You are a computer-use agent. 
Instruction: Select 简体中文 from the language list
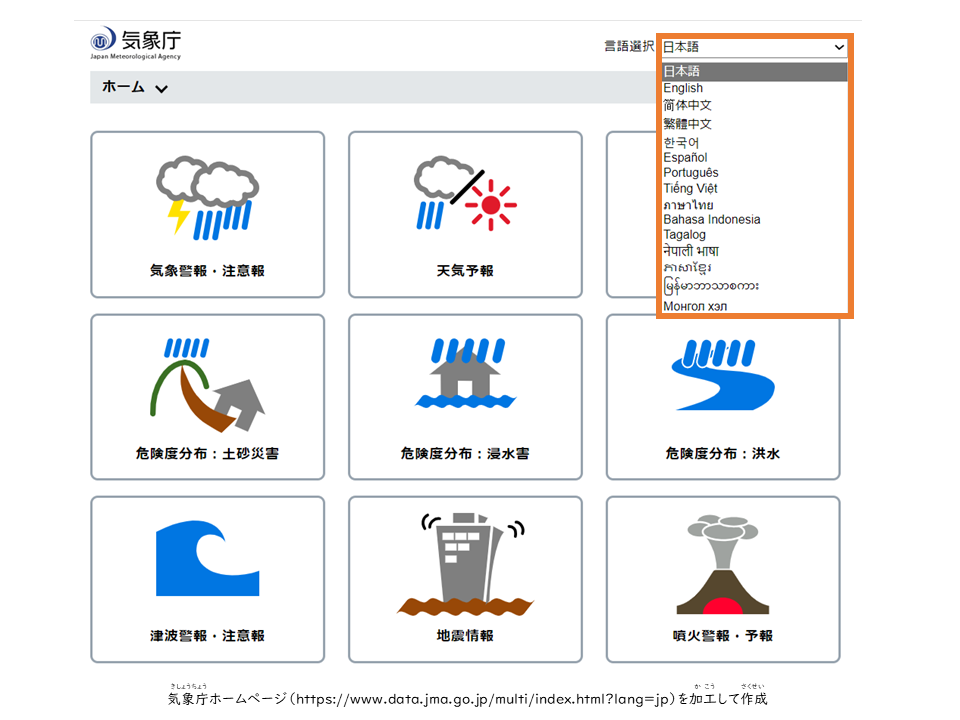click(687, 105)
